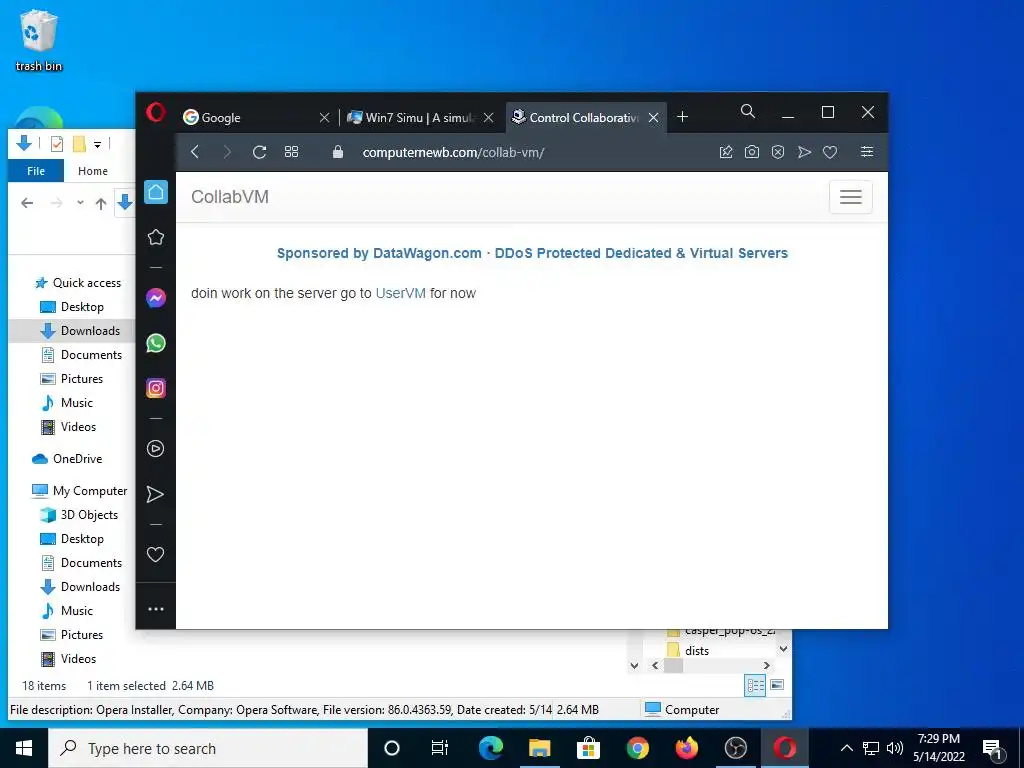Open Player icon in Opera sidebar
The width and height of the screenshot is (1024, 768).
click(155, 449)
